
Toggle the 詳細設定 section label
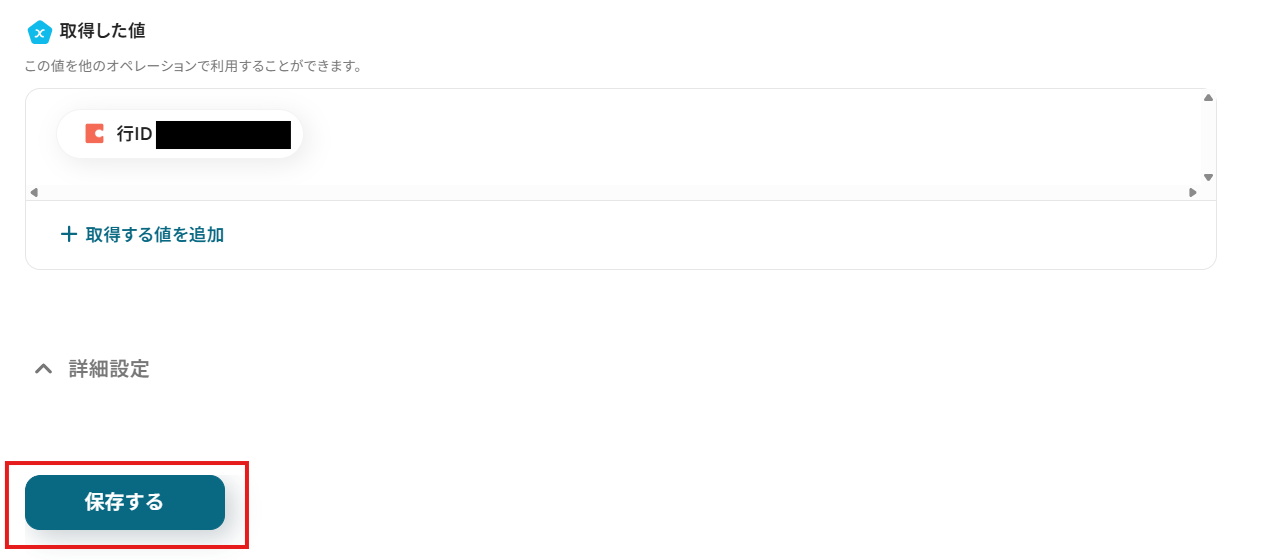(x=109, y=369)
